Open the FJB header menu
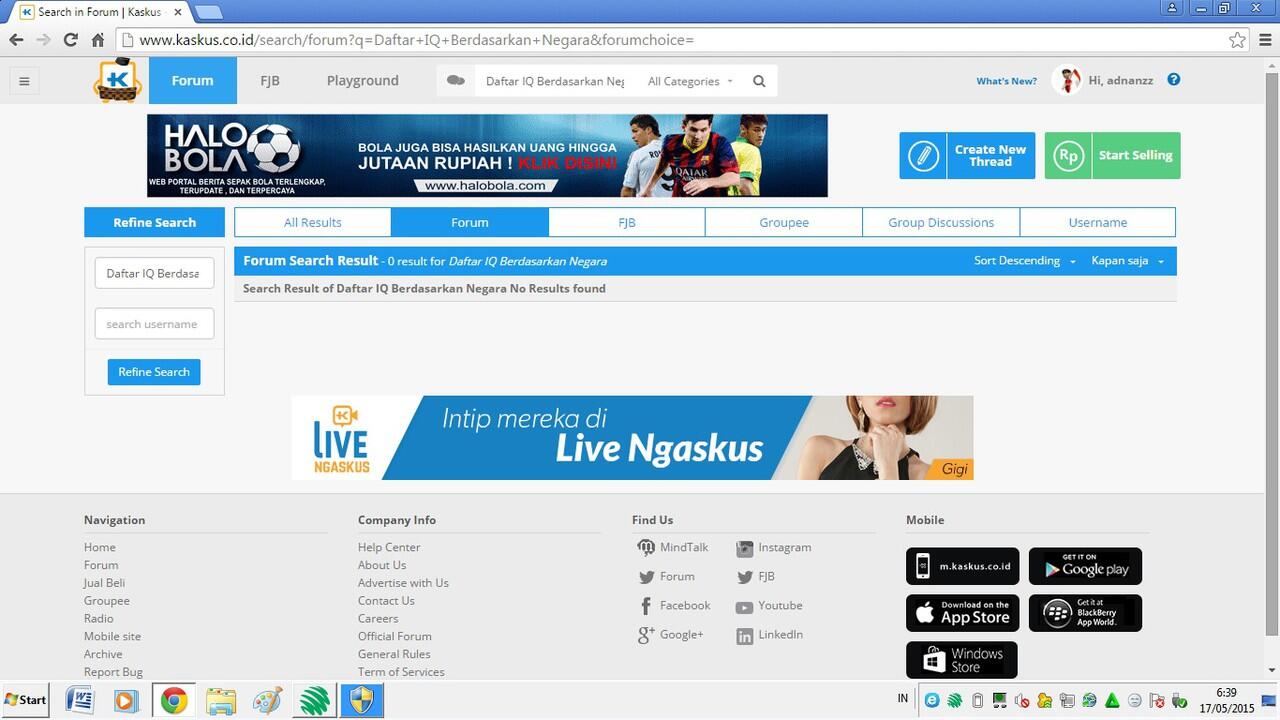 click(270, 81)
